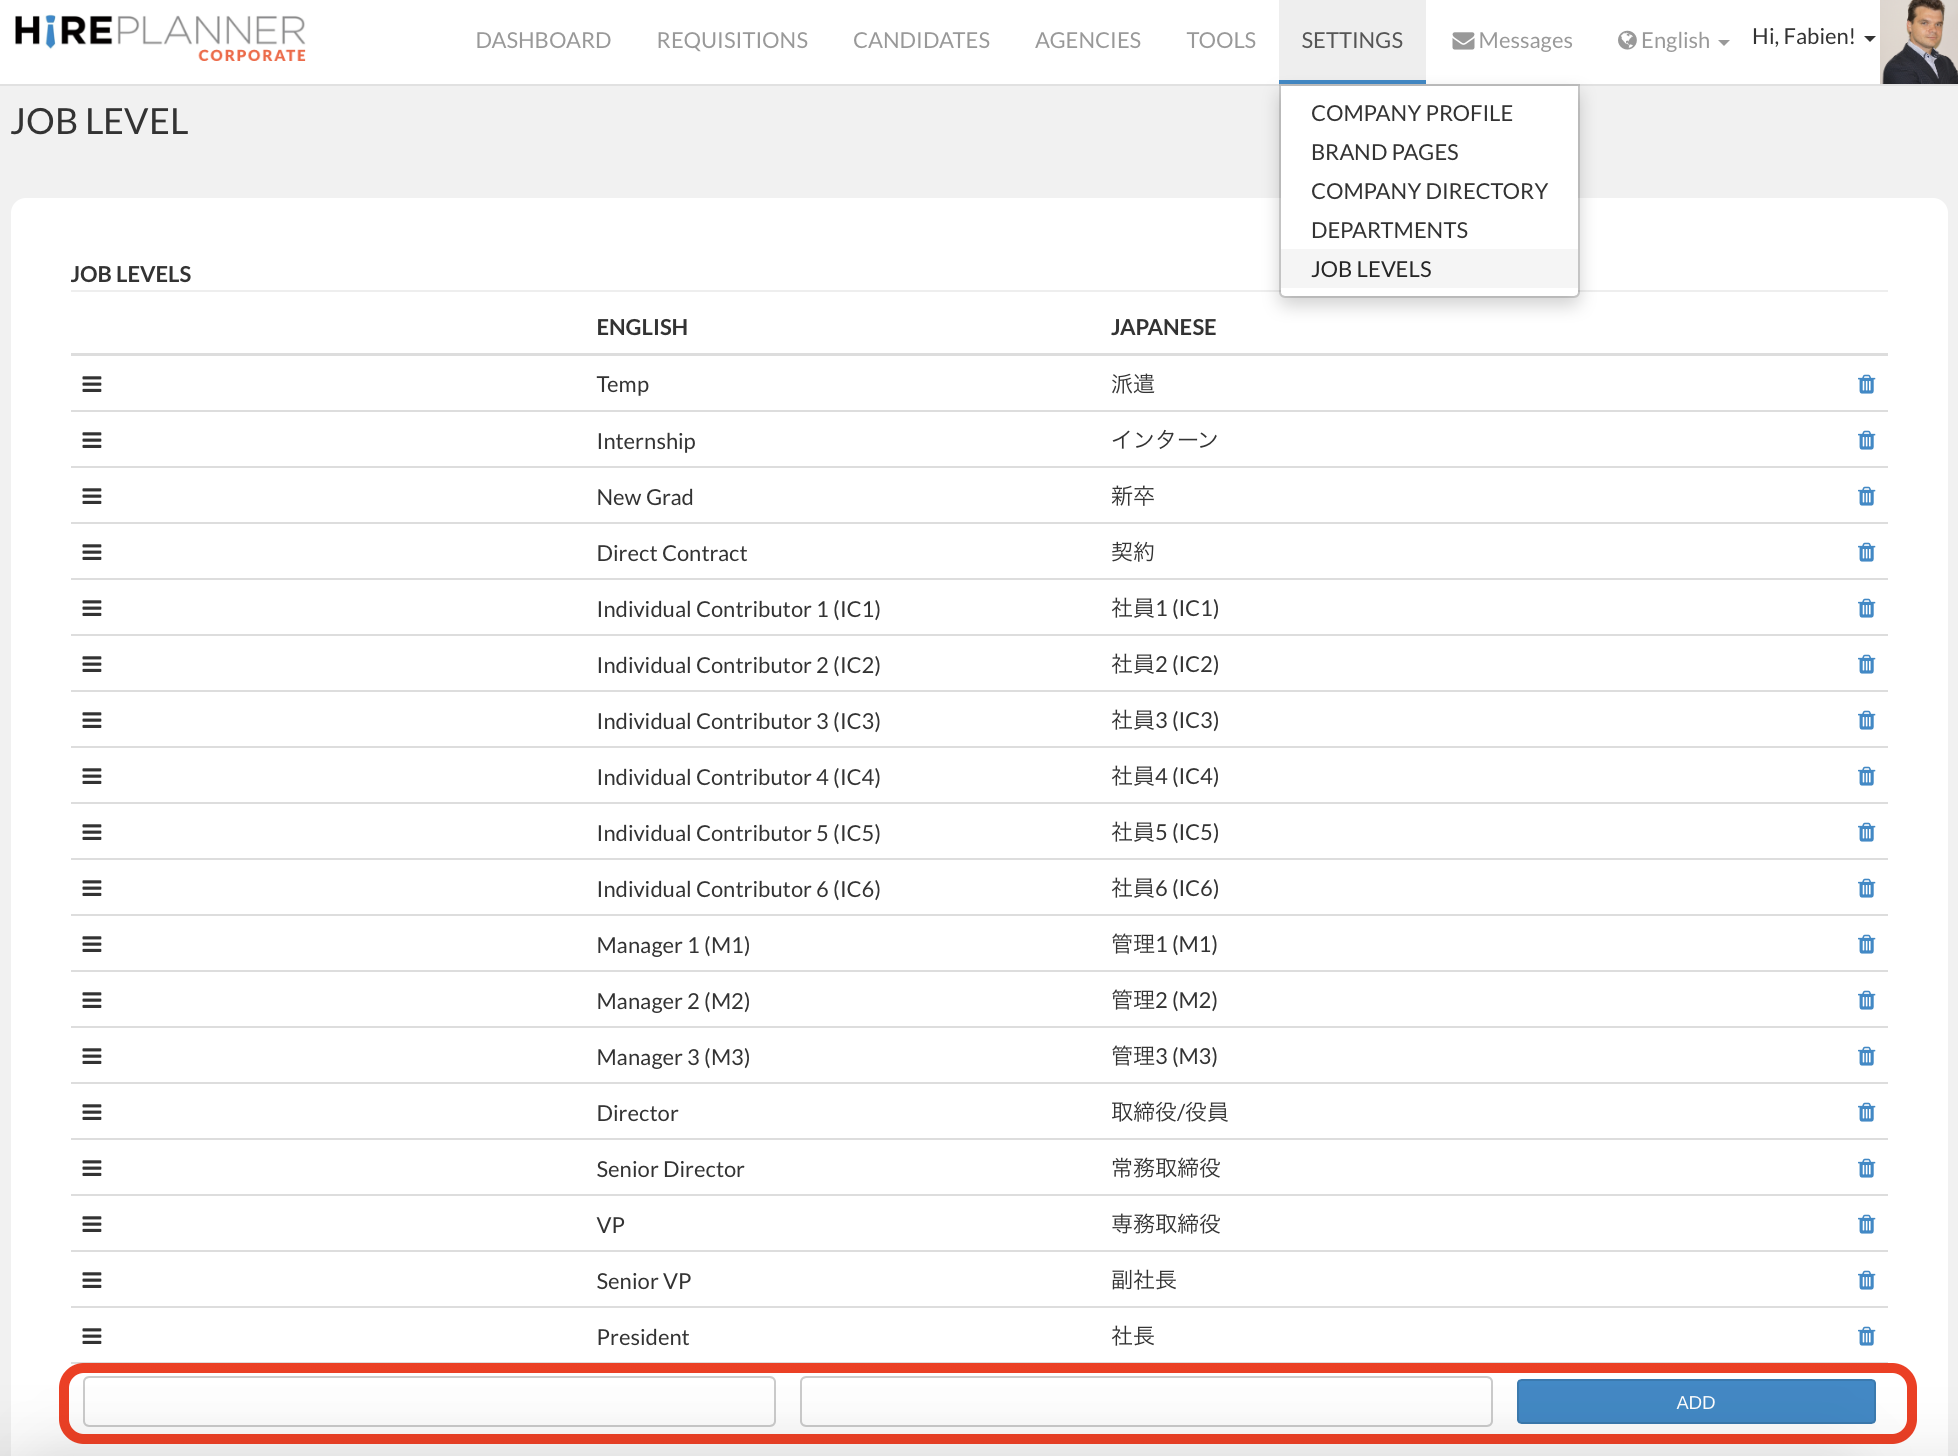Click the Messages envelope icon

(x=1463, y=41)
